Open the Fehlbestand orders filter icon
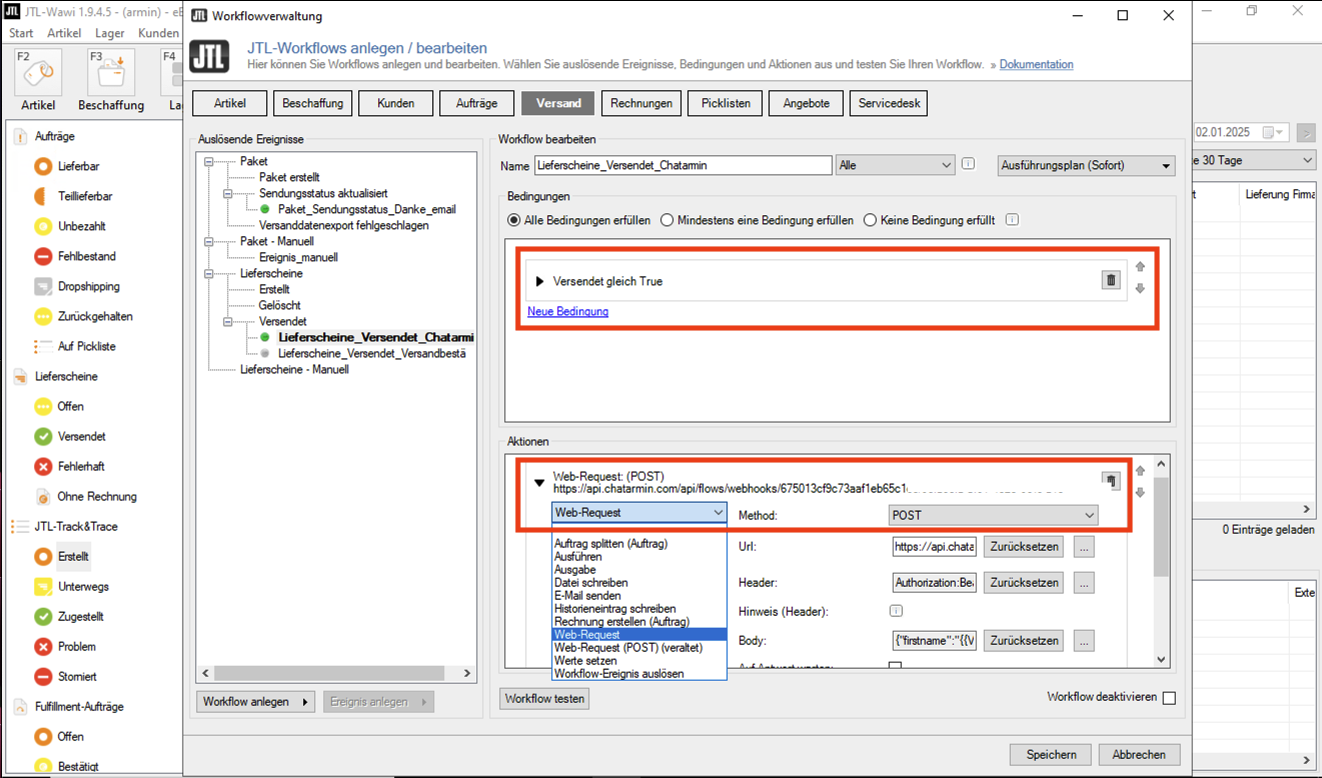Screen dimensions: 1322x778 point(43,256)
